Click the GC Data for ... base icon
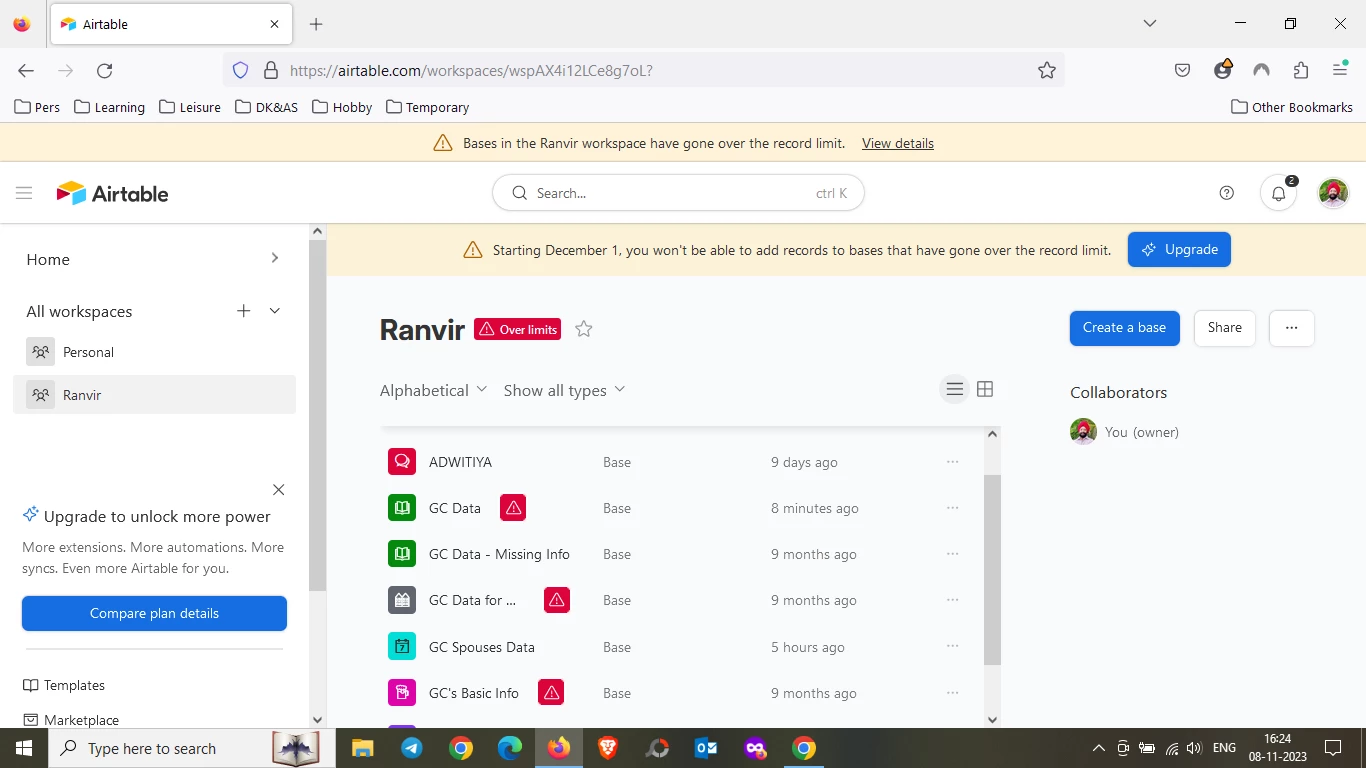 [x=402, y=600]
